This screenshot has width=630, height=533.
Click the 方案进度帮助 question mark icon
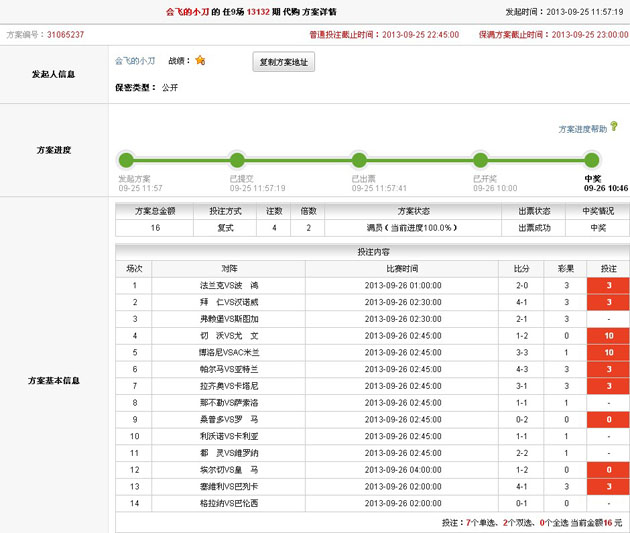pos(614,127)
